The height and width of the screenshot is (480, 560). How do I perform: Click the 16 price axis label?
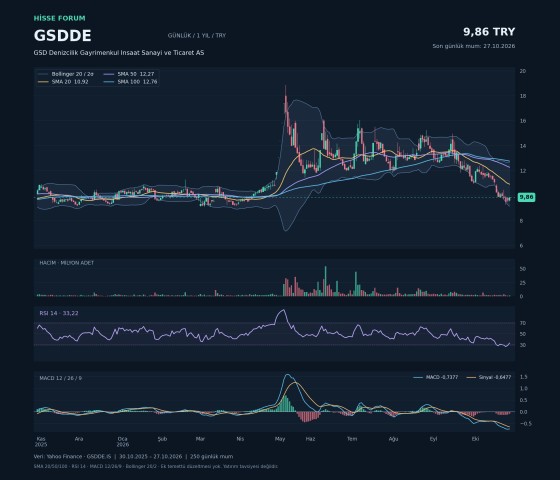[522, 121]
